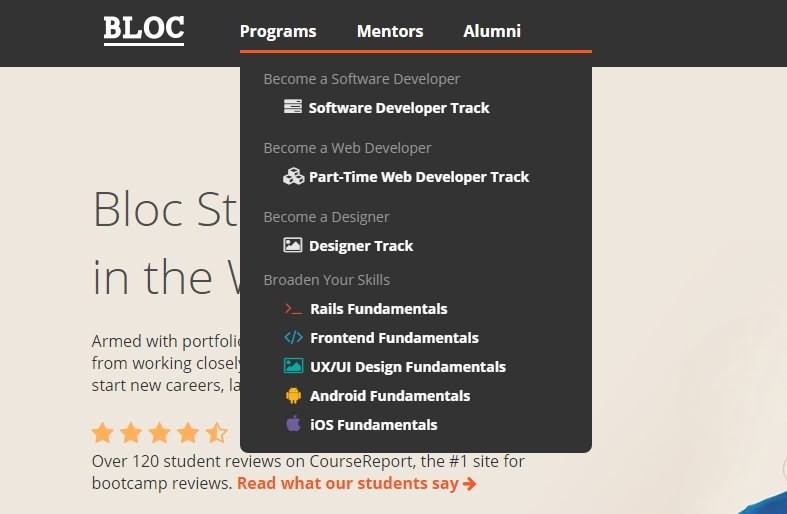
Task: Choose Android Fundamentals from the list
Action: tap(390, 396)
